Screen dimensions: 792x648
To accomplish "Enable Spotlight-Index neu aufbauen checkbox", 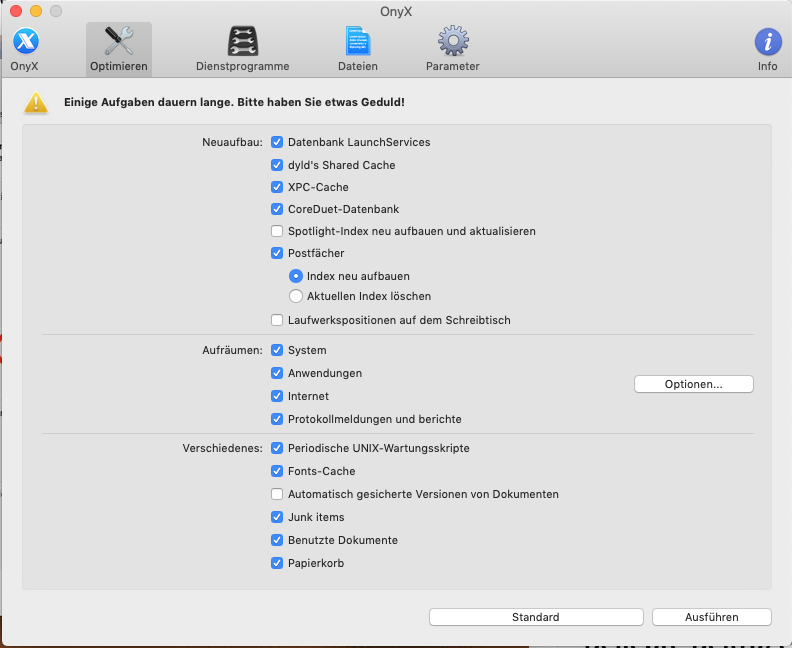I will click(x=277, y=231).
